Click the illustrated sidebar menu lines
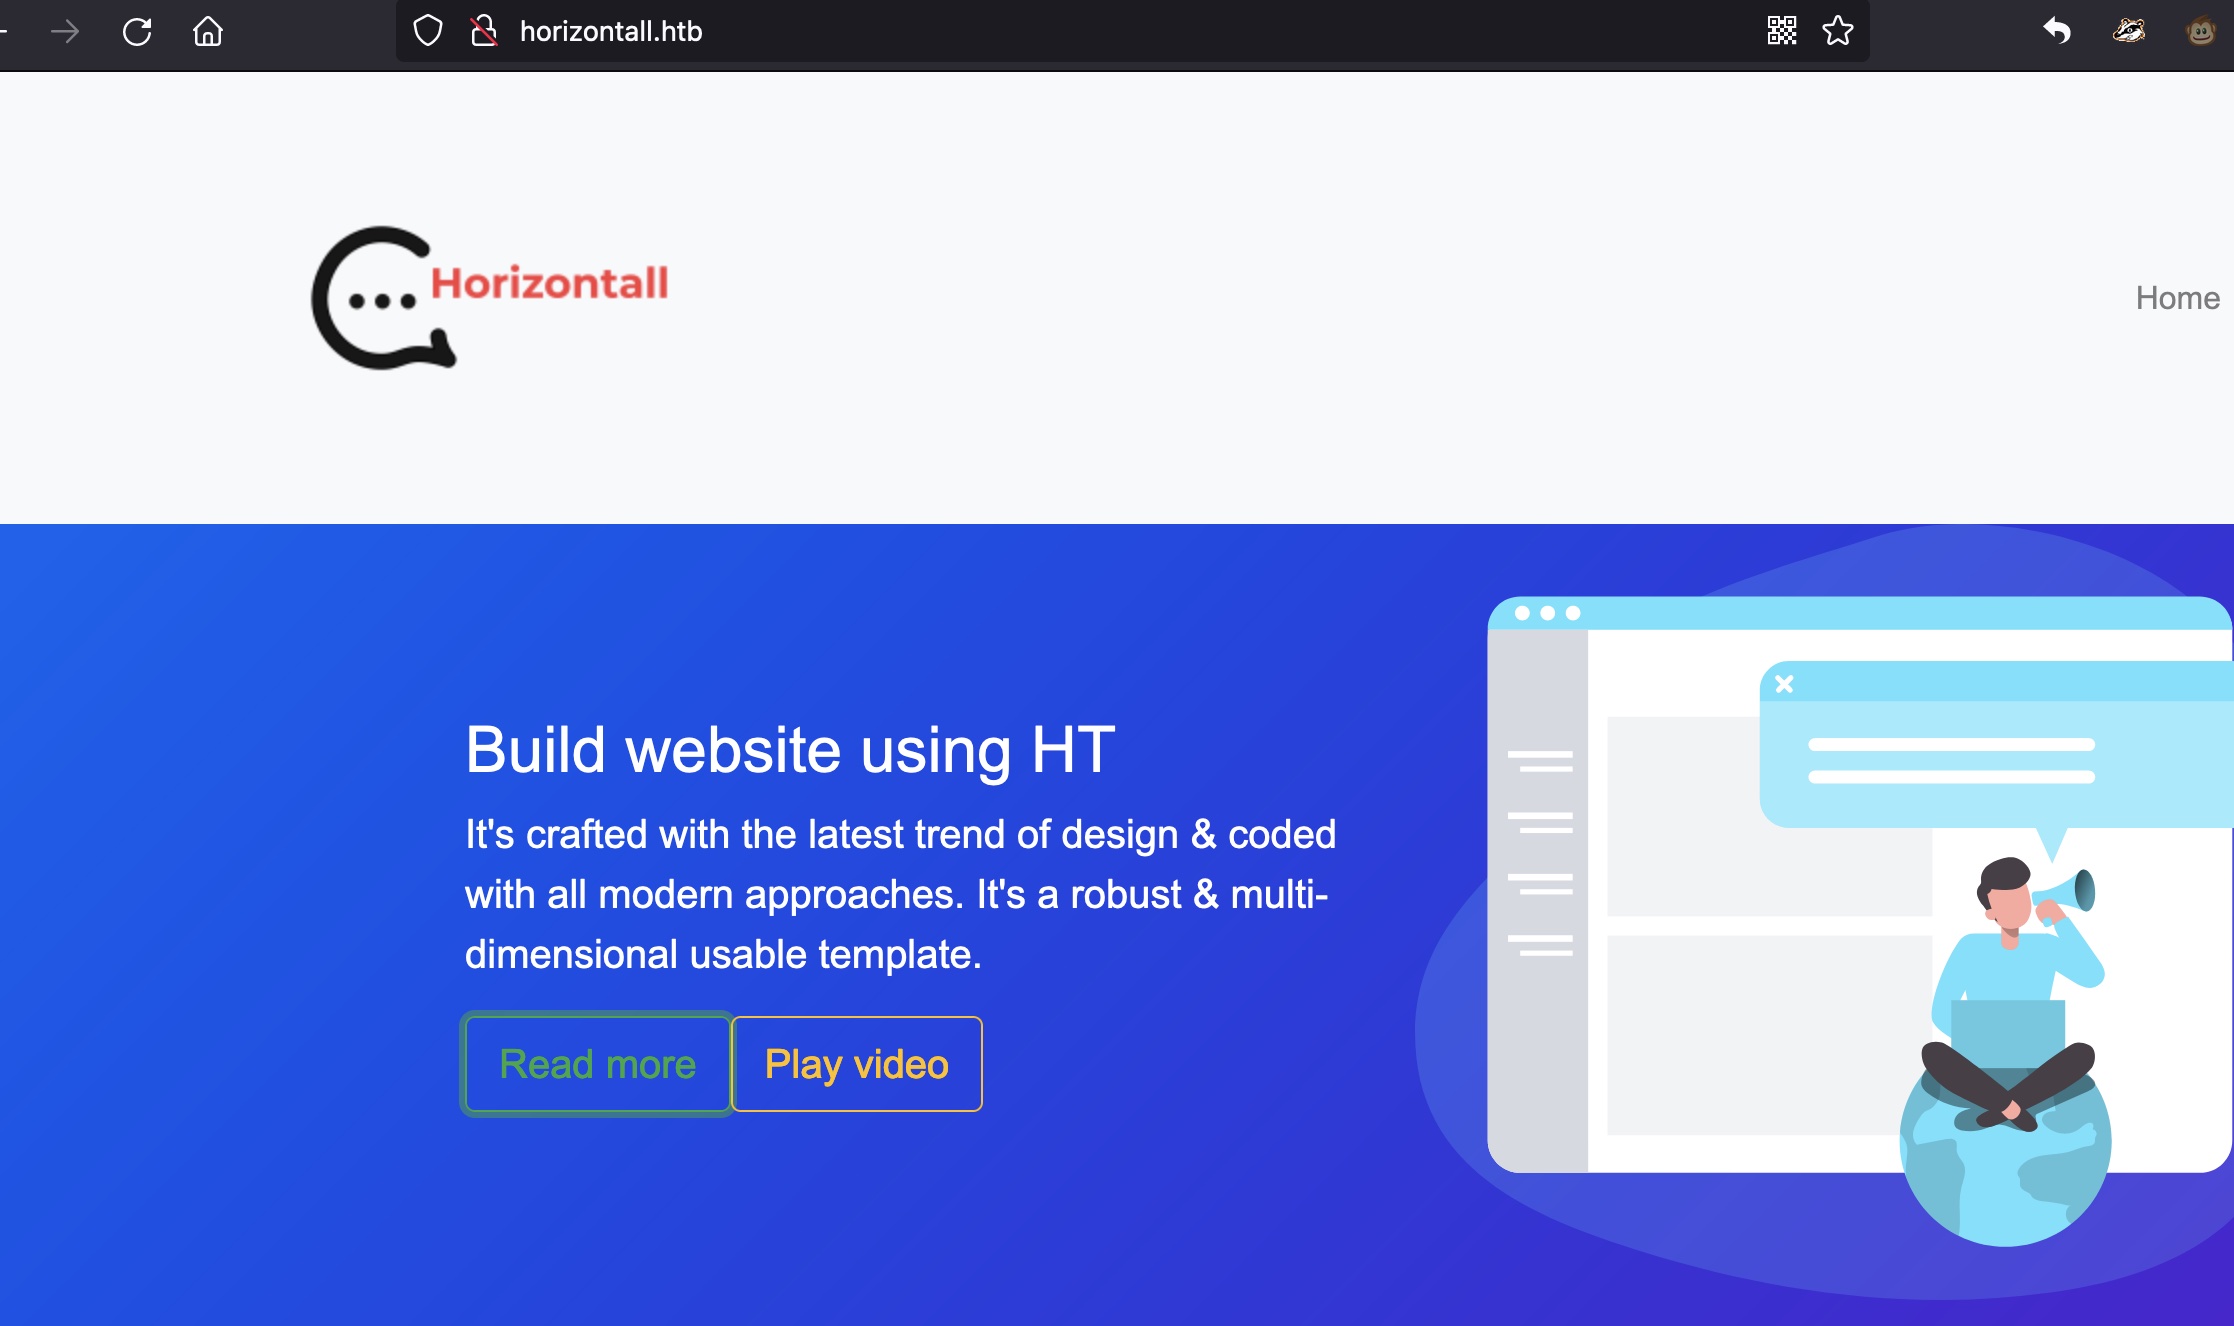 [1540, 852]
